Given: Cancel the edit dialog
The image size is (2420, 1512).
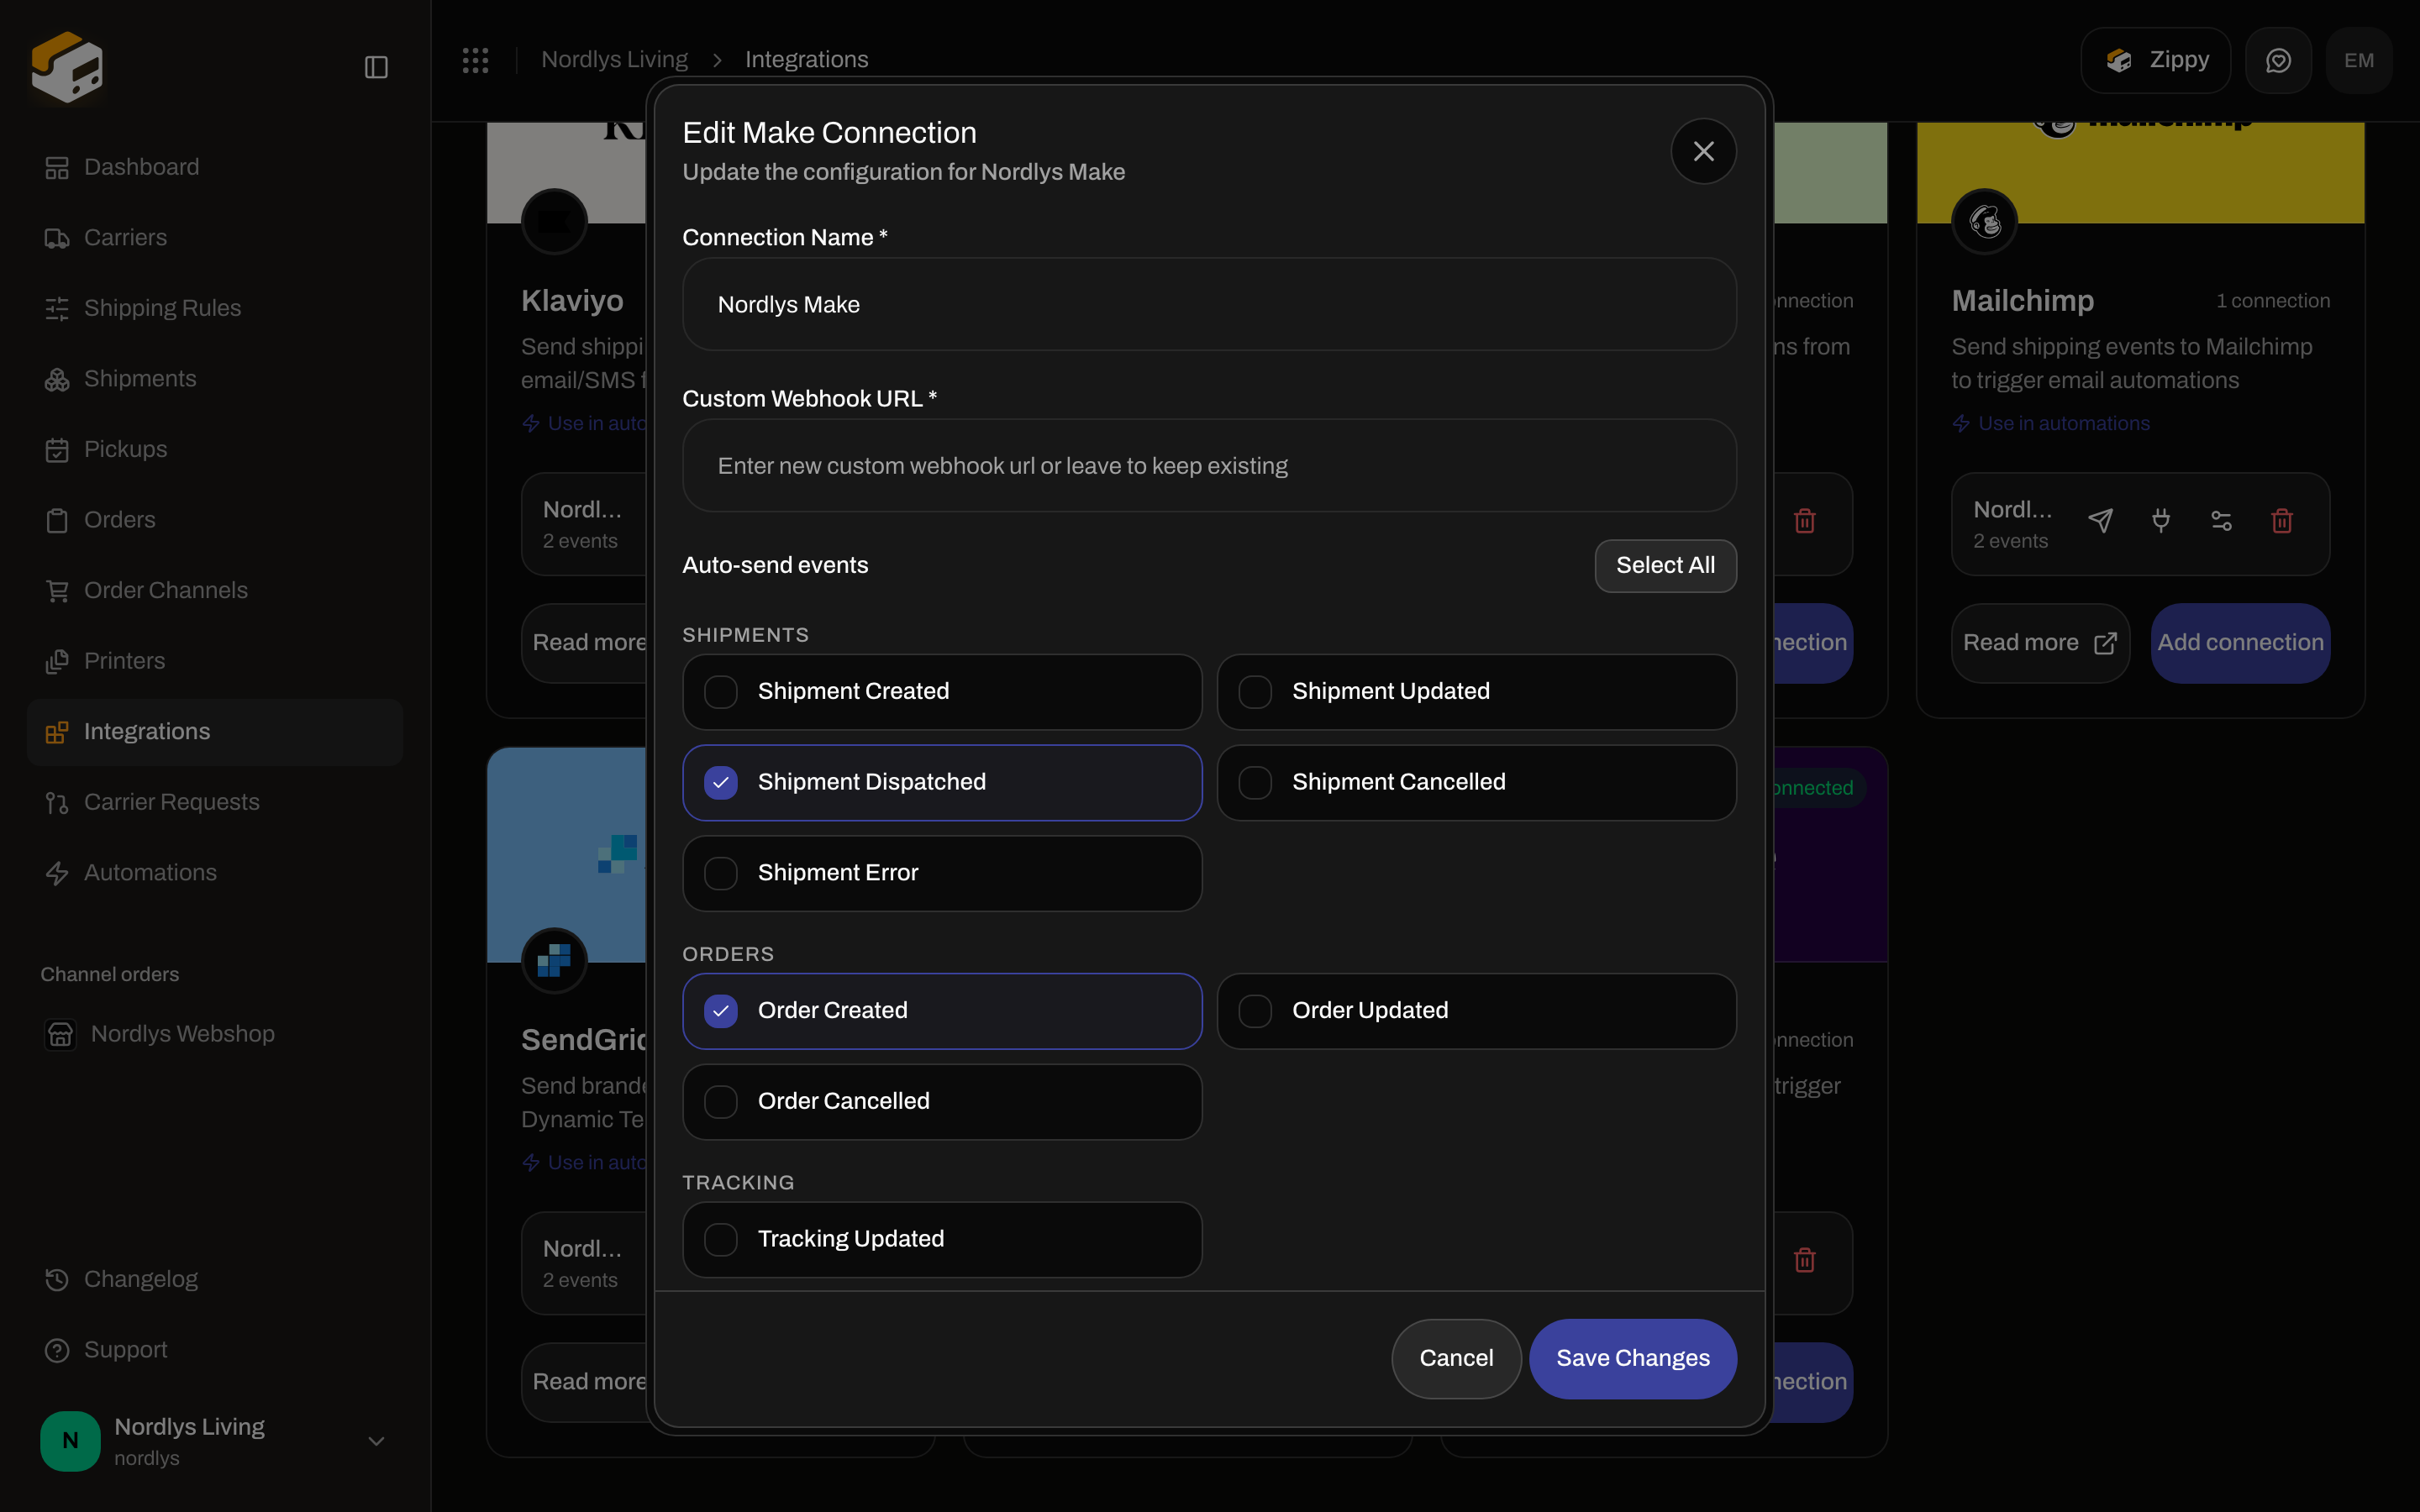Looking at the screenshot, I should pyautogui.click(x=1456, y=1358).
